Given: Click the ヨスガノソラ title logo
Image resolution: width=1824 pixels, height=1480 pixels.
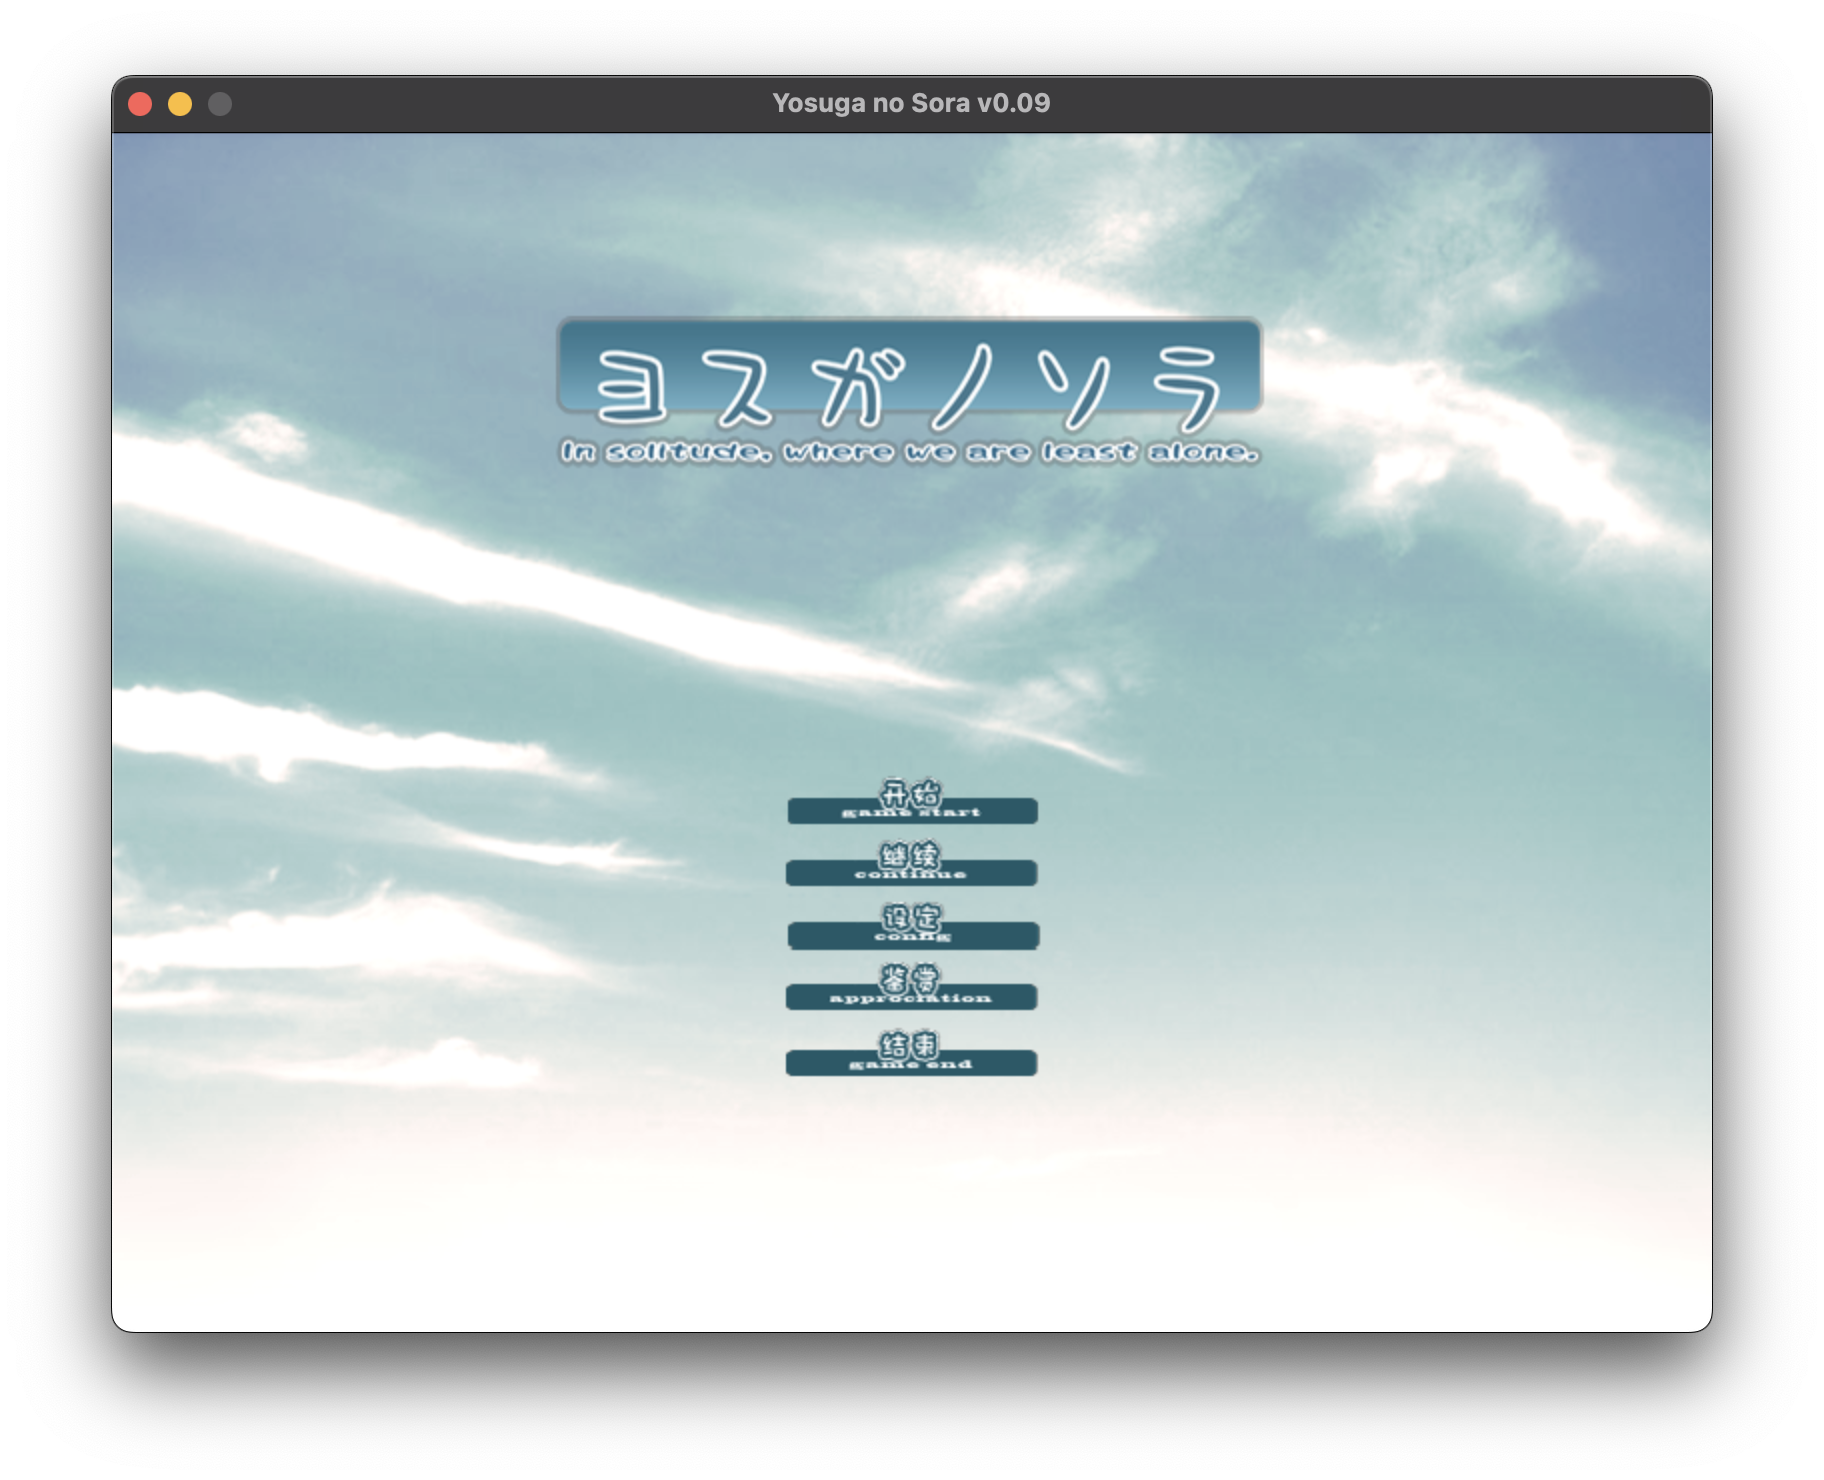Looking at the screenshot, I should (x=909, y=374).
